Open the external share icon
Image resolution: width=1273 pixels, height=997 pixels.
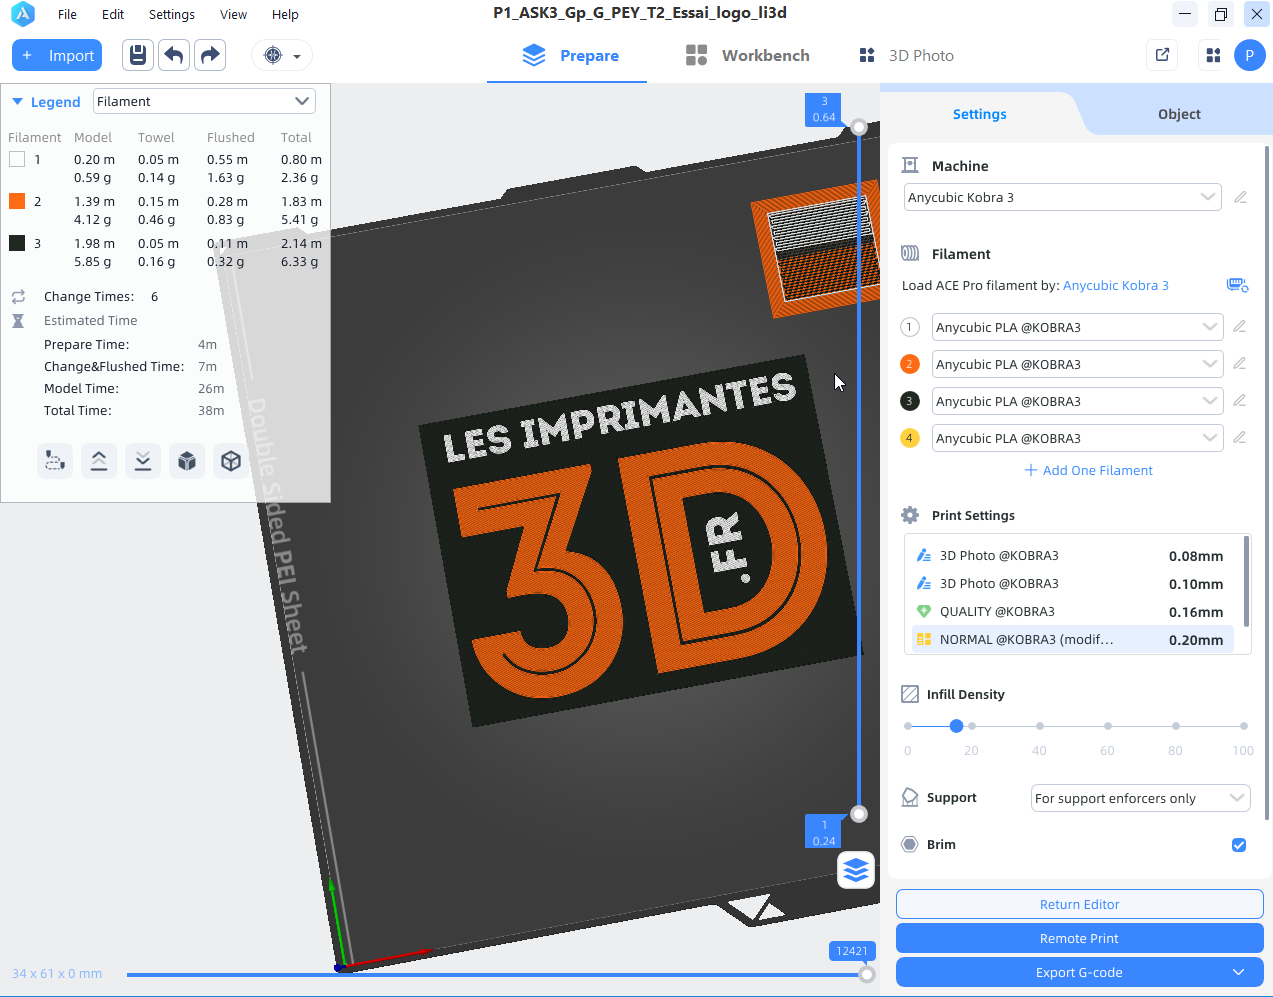(1162, 55)
